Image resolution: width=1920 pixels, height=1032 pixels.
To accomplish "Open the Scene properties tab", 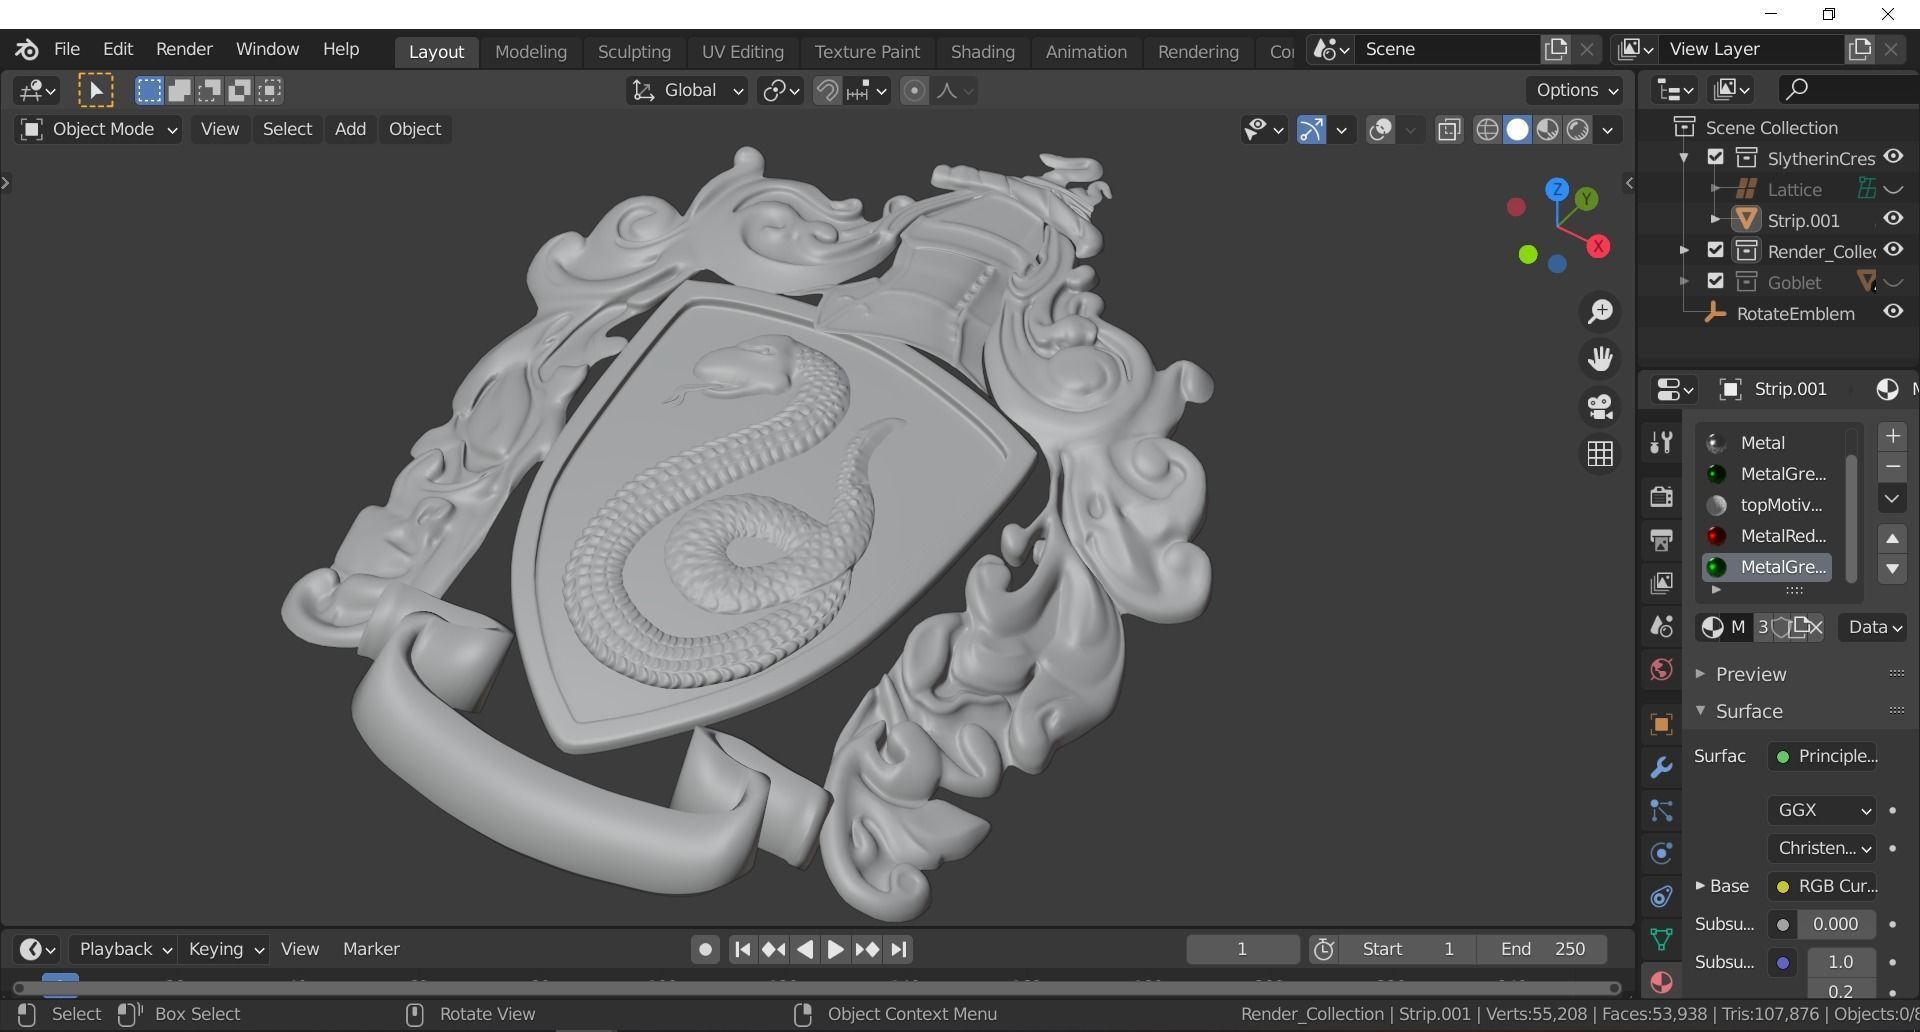I will (x=1661, y=627).
